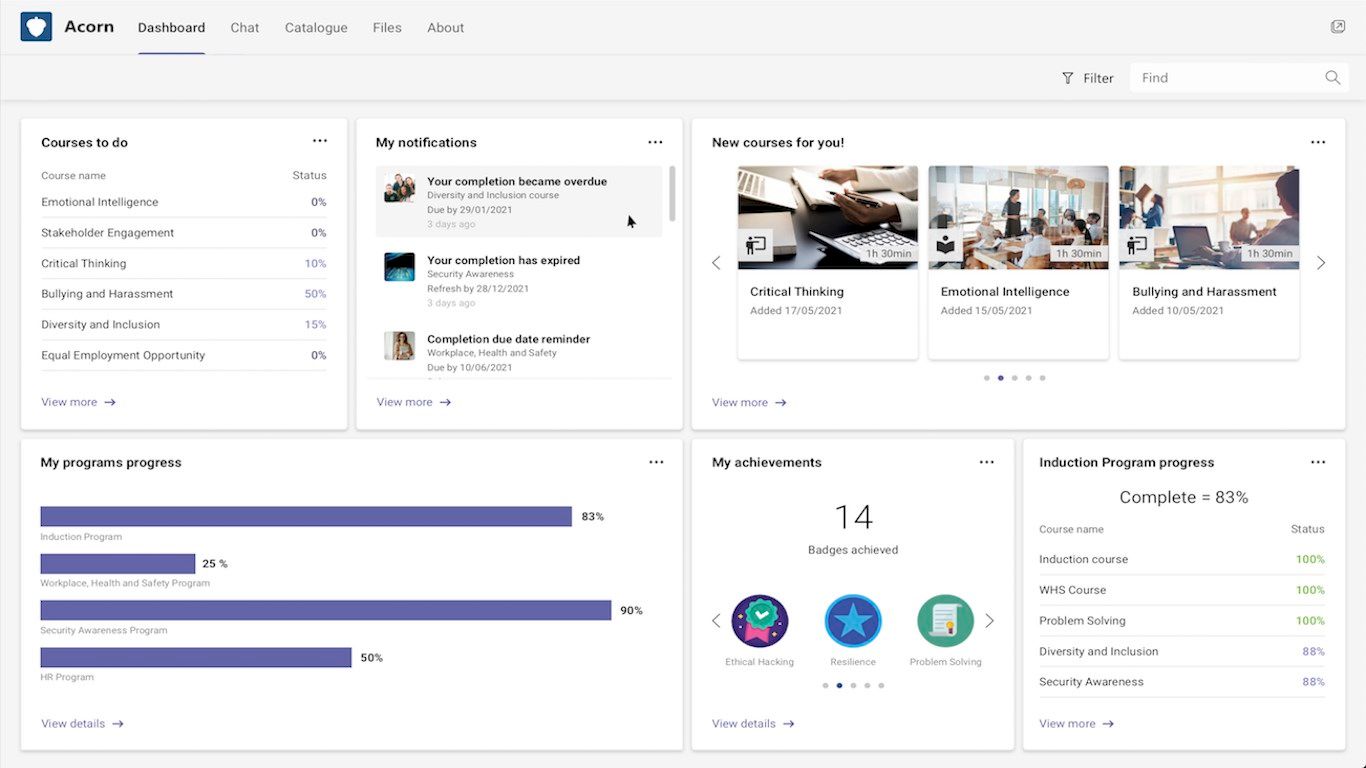Image resolution: width=1366 pixels, height=768 pixels.
Task: Click View details under My achievements
Action: (754, 723)
